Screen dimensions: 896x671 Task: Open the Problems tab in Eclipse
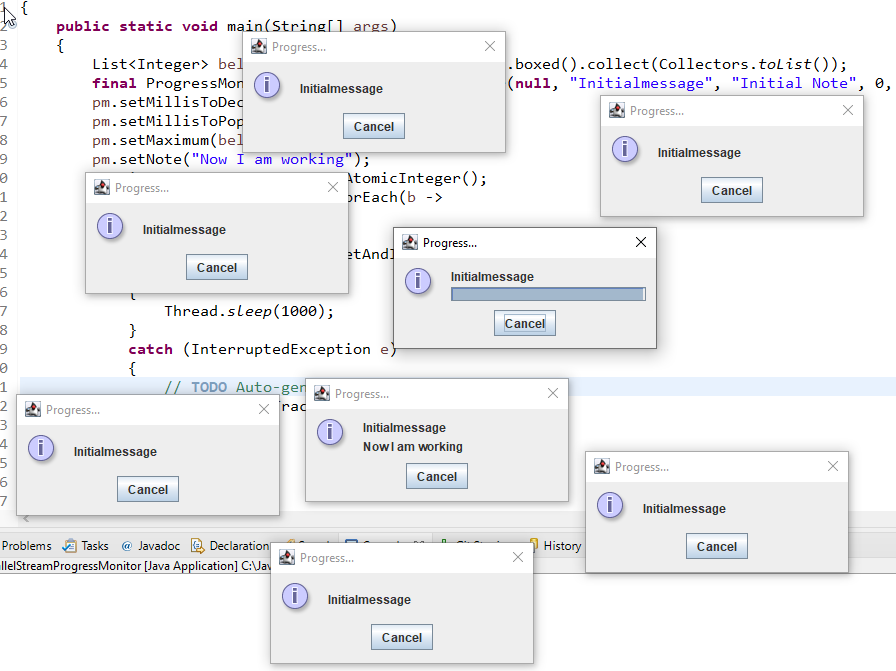coord(26,546)
